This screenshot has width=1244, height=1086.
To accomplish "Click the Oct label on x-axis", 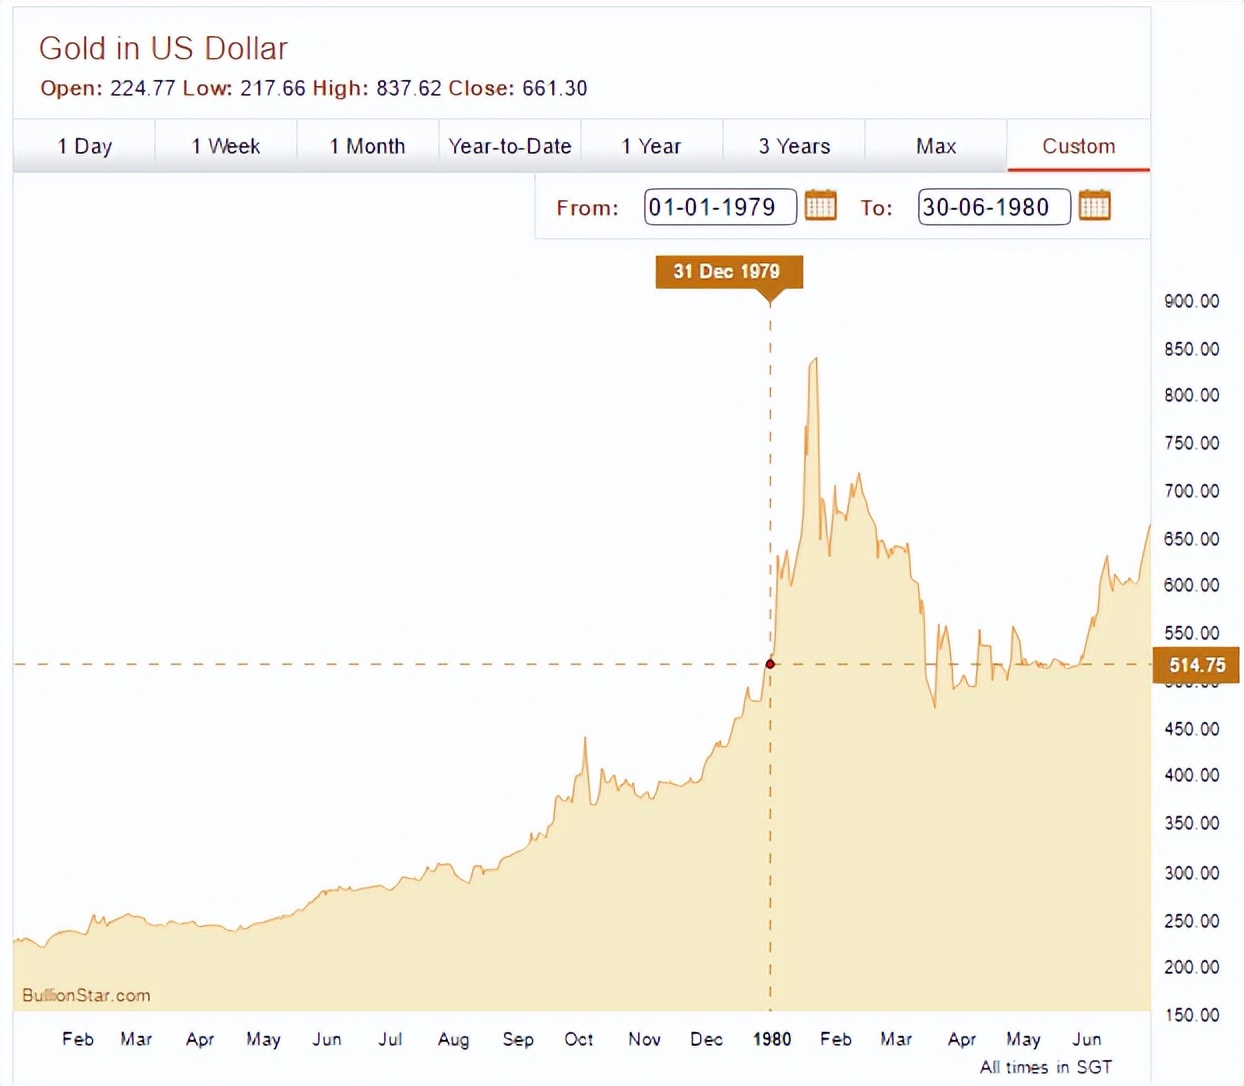I will tap(579, 1039).
